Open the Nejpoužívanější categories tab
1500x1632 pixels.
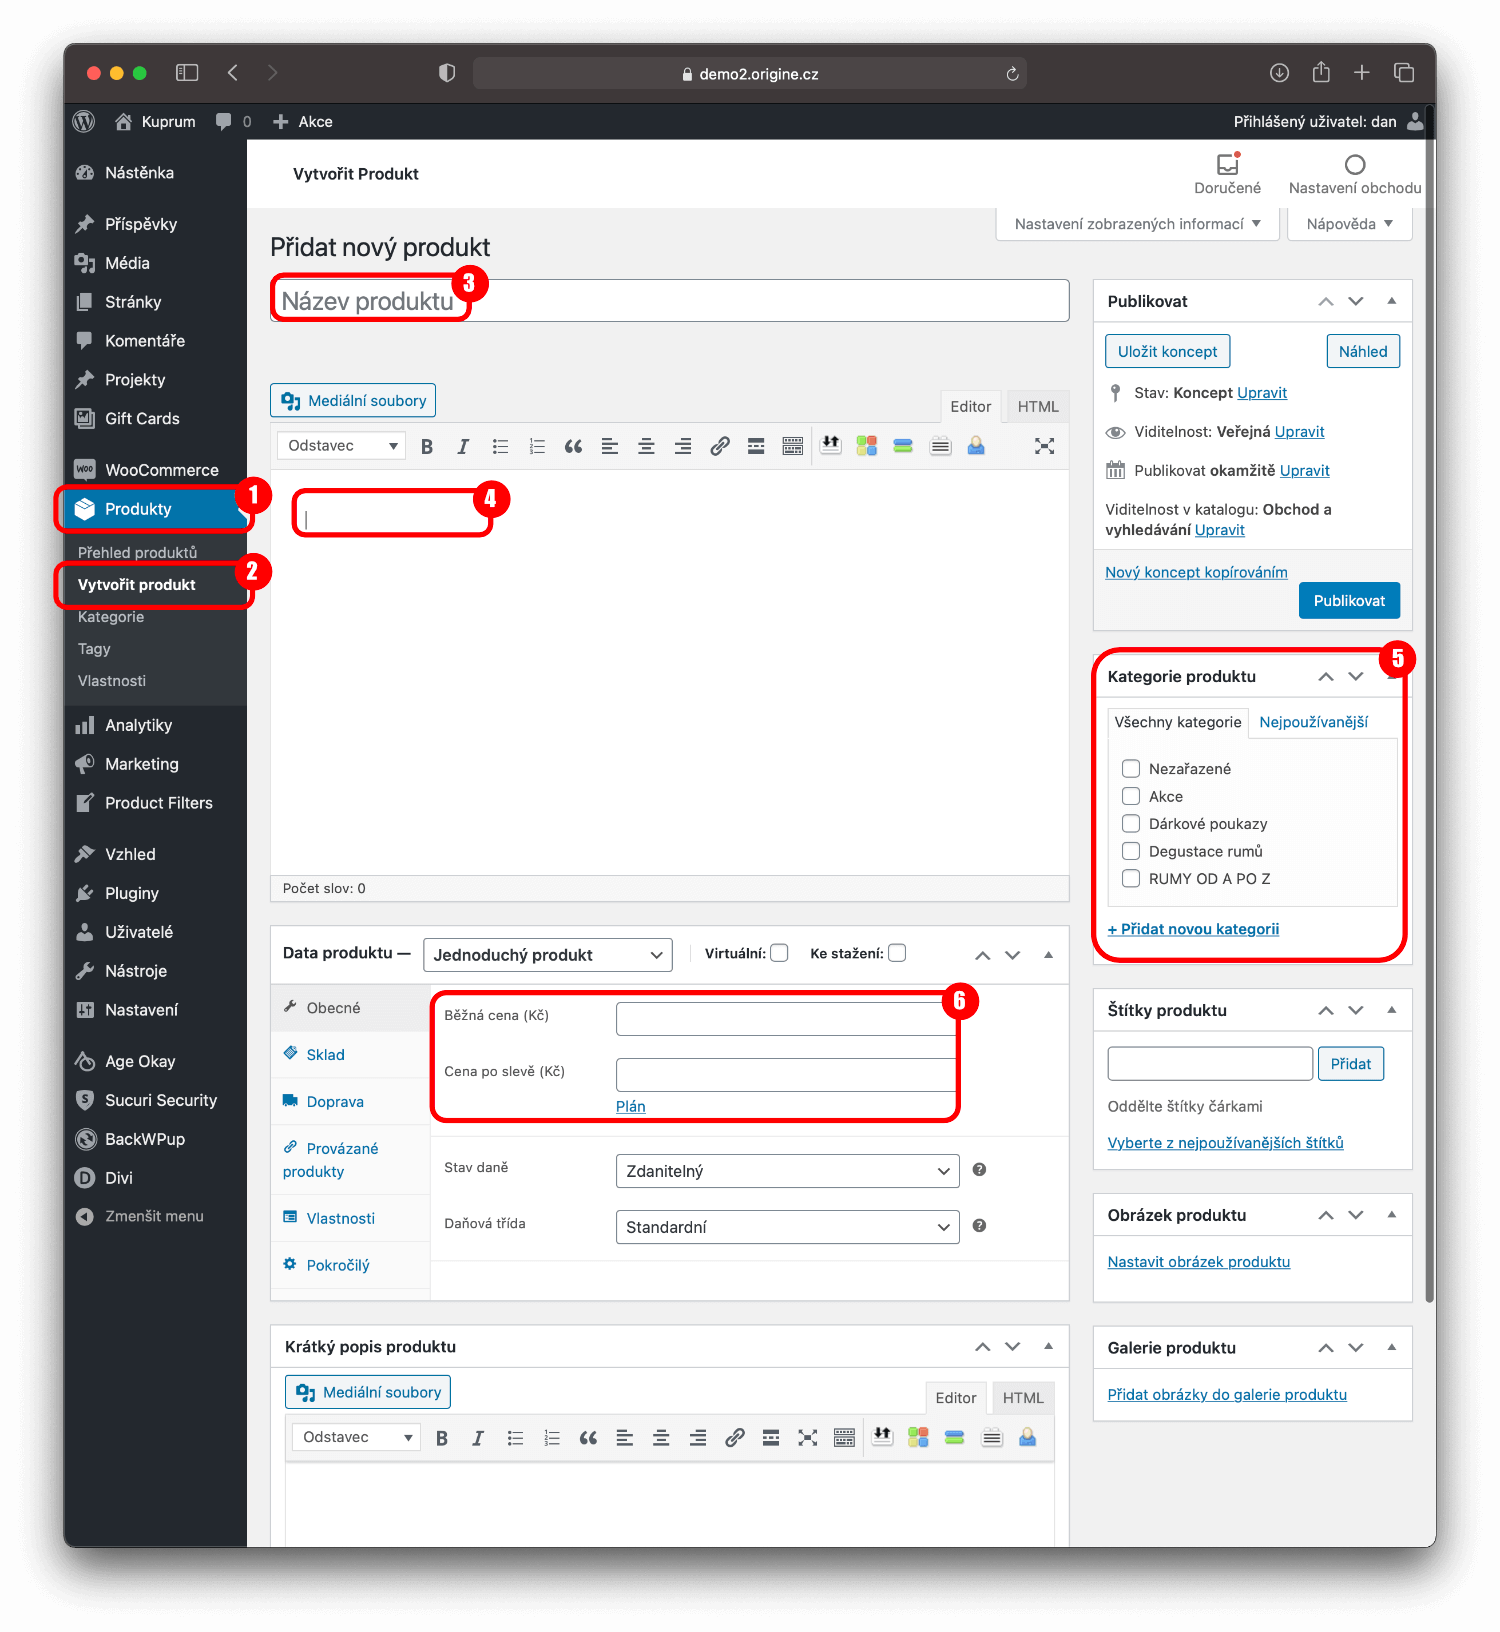[1313, 722]
